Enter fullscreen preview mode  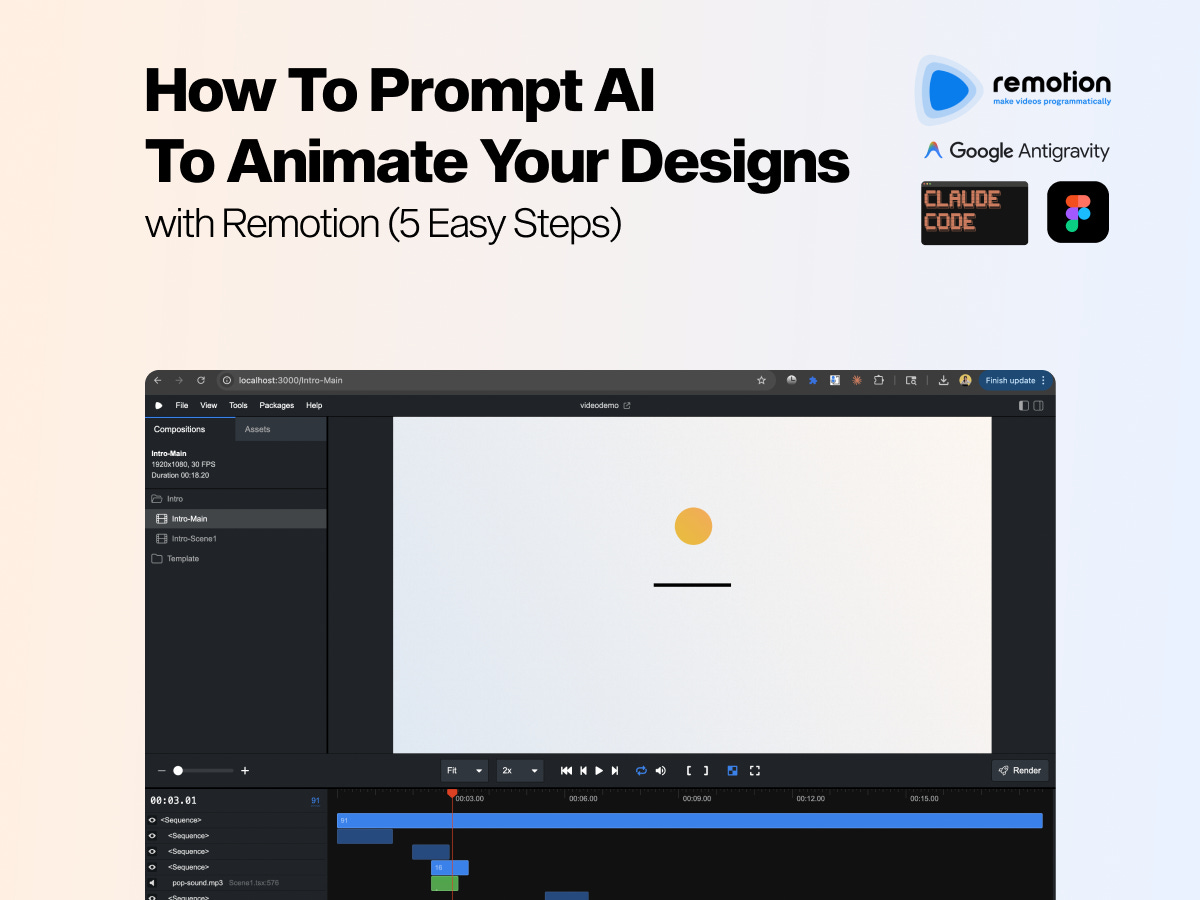coord(755,770)
